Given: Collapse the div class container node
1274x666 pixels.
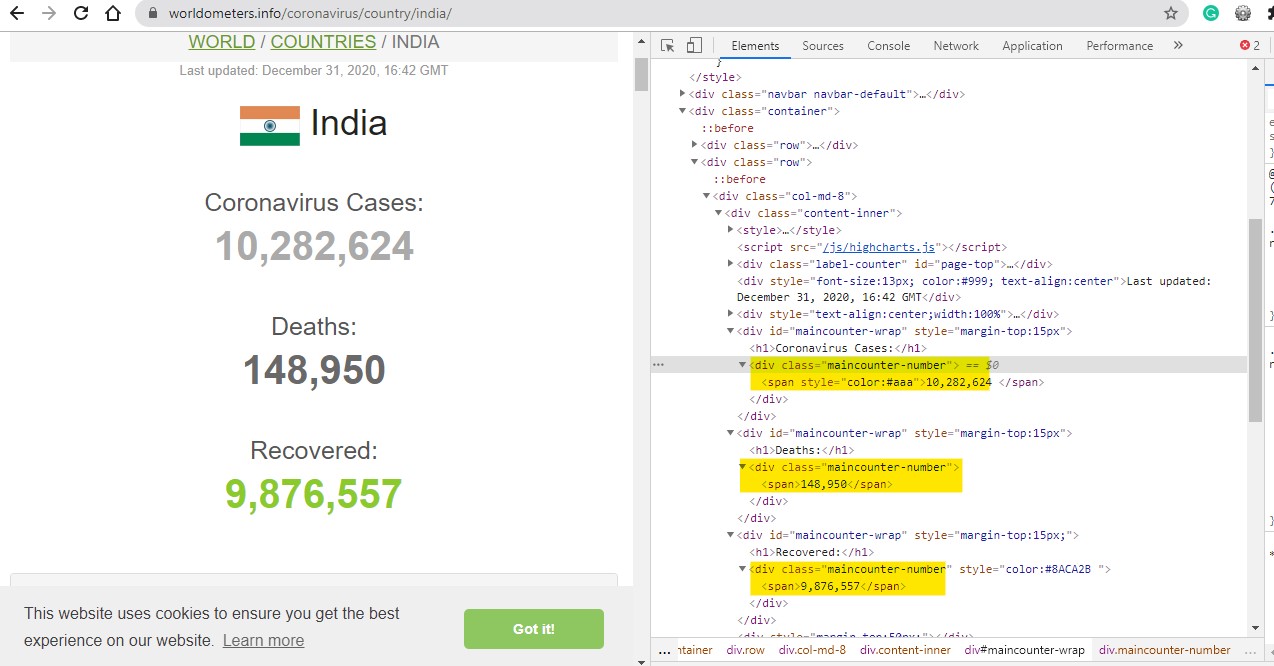Looking at the screenshot, I should 683,111.
